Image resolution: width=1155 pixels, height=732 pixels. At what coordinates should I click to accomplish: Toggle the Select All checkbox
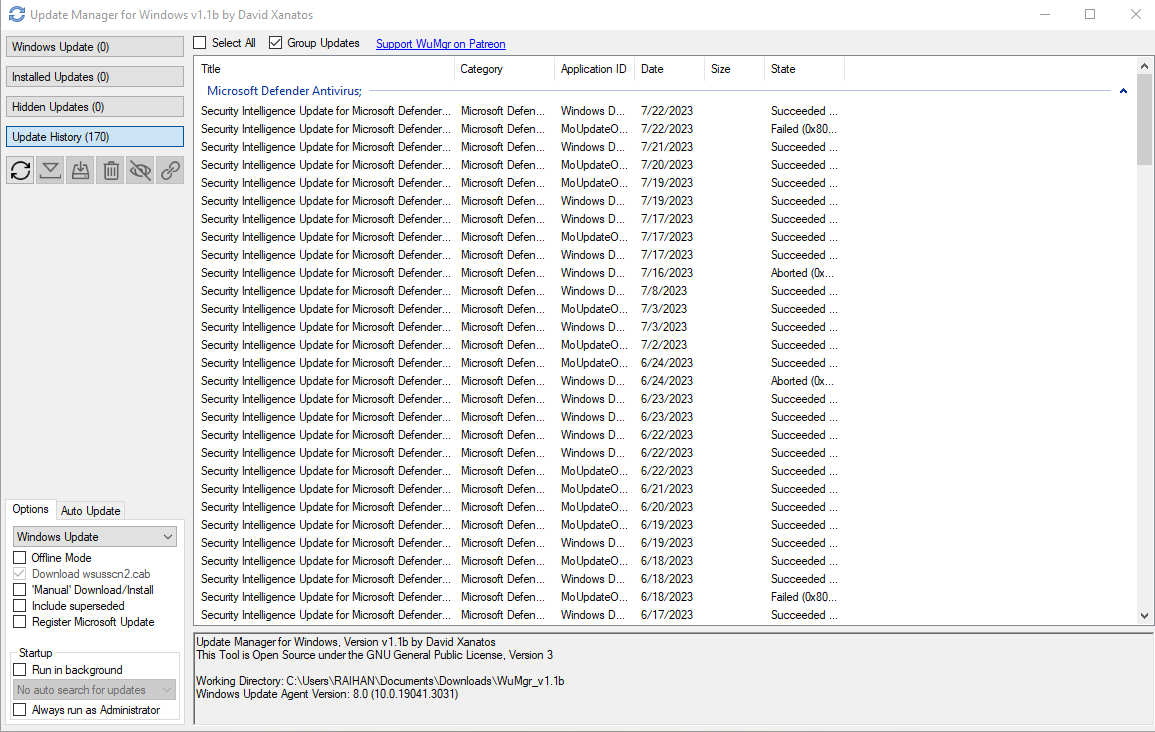(200, 43)
